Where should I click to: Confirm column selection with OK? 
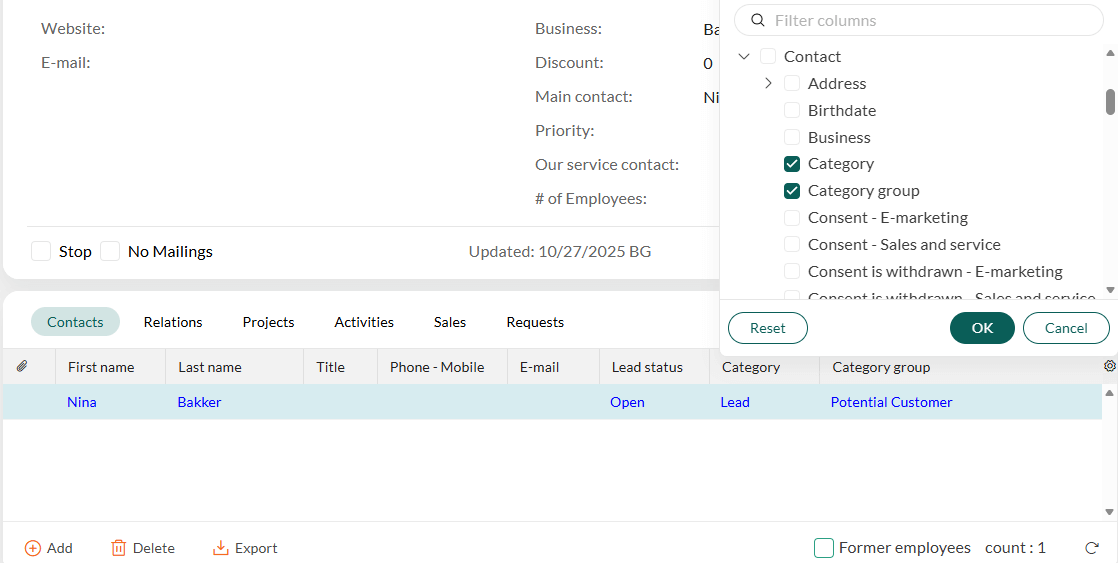[x=982, y=328]
